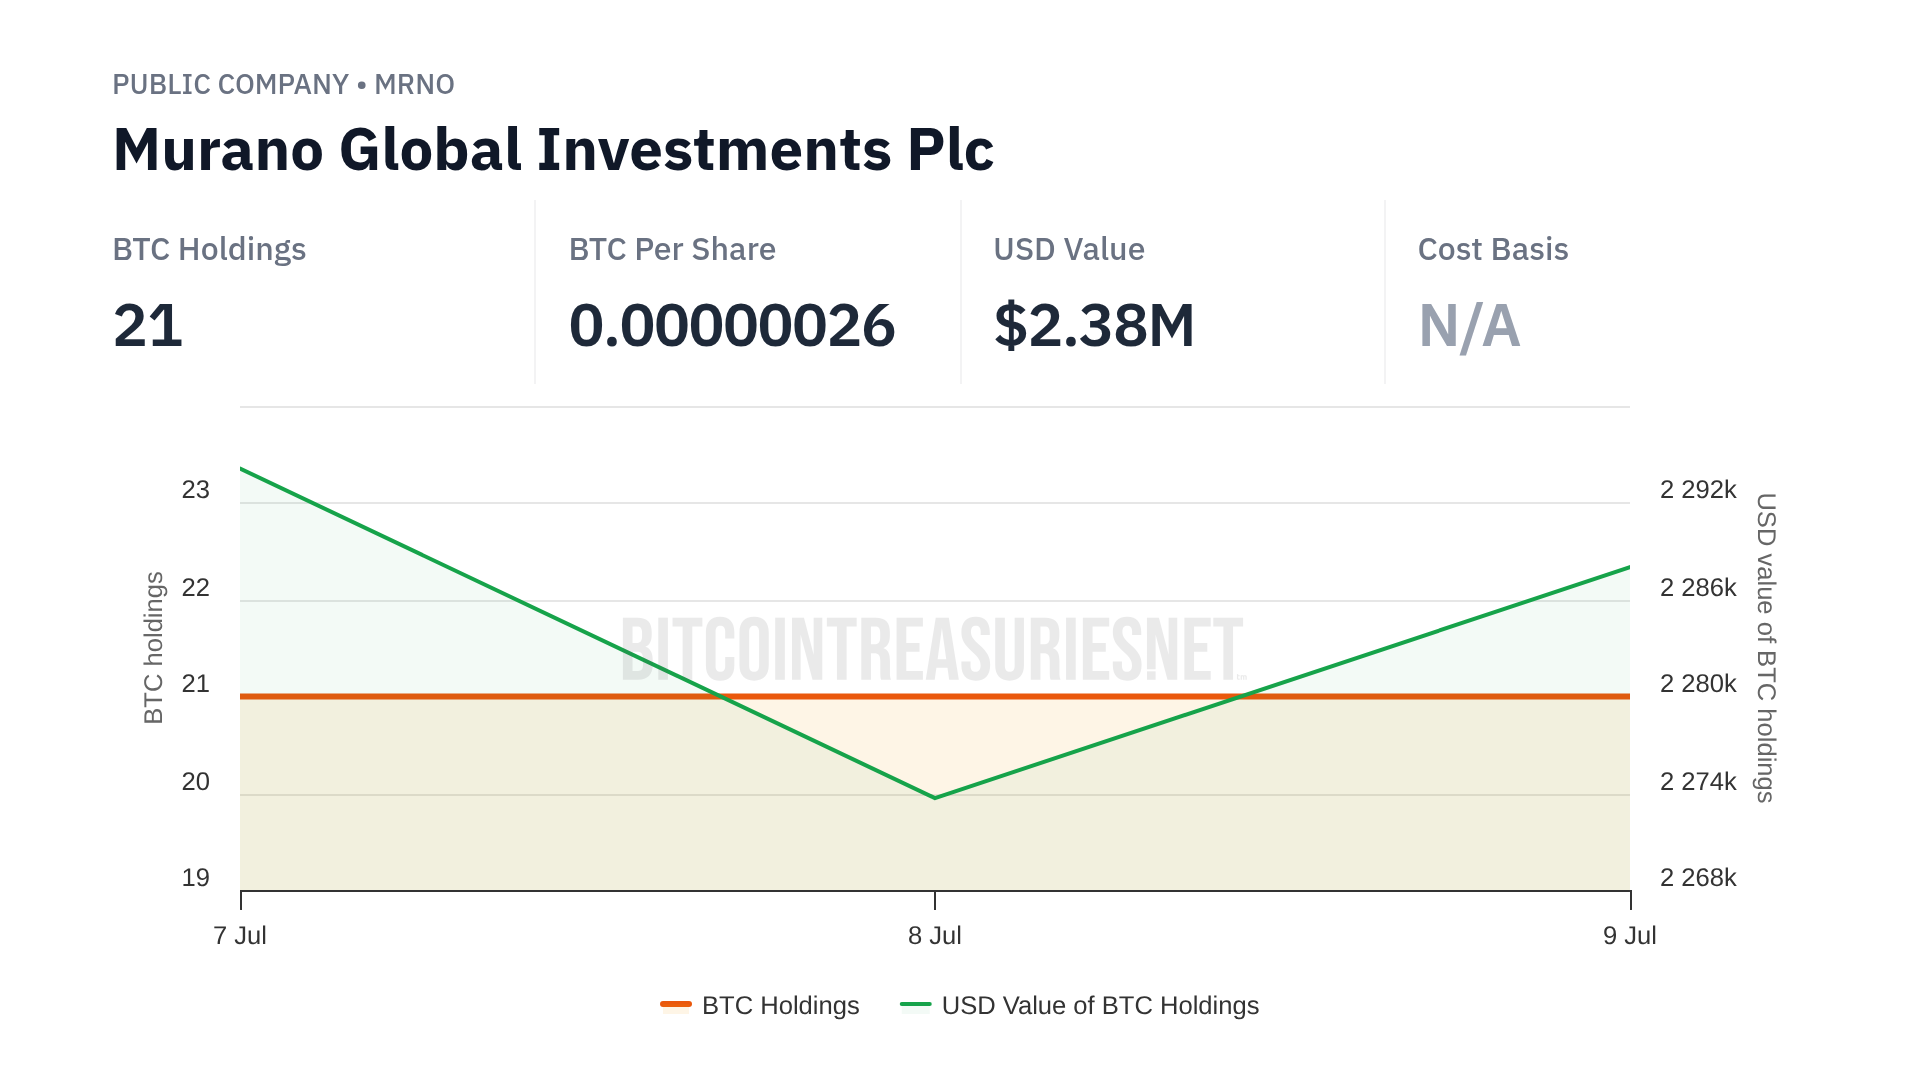Click the BITCOINTREASURIES.NET watermark
Viewport: 1920px width, 1080px height.
(932, 650)
